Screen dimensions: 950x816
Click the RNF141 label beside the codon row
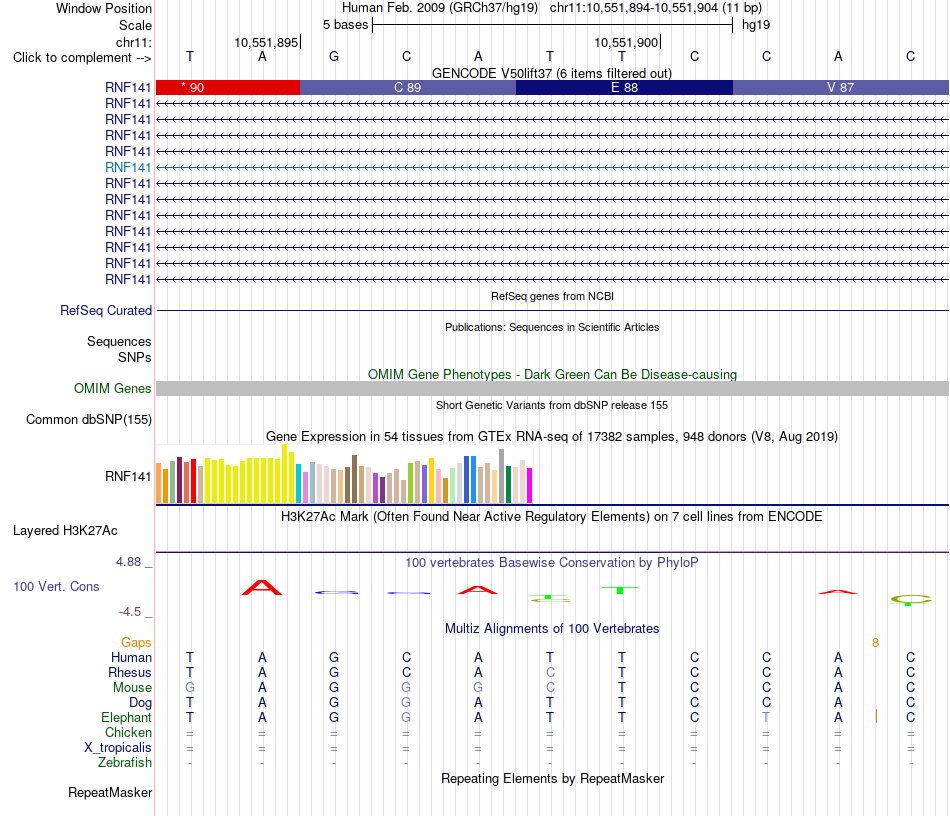click(128, 87)
